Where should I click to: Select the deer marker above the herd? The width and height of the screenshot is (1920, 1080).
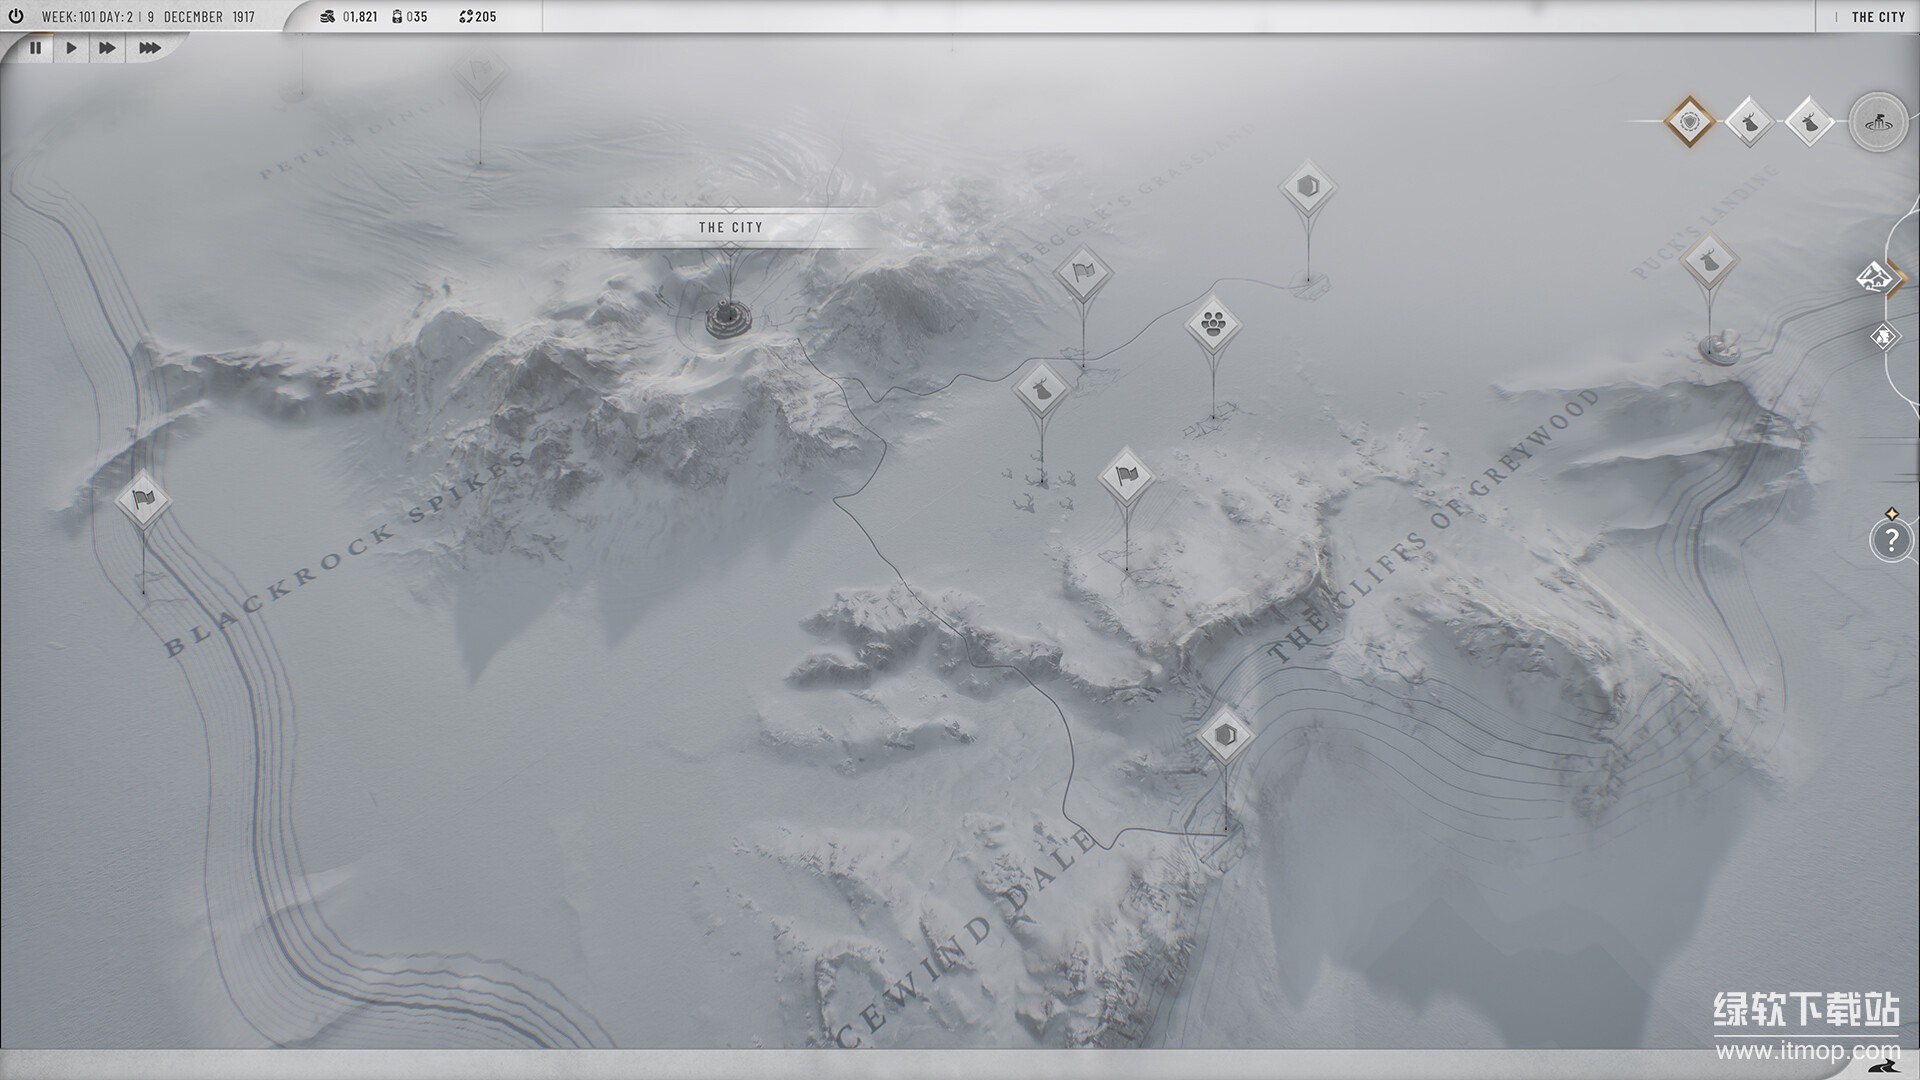1041,388
